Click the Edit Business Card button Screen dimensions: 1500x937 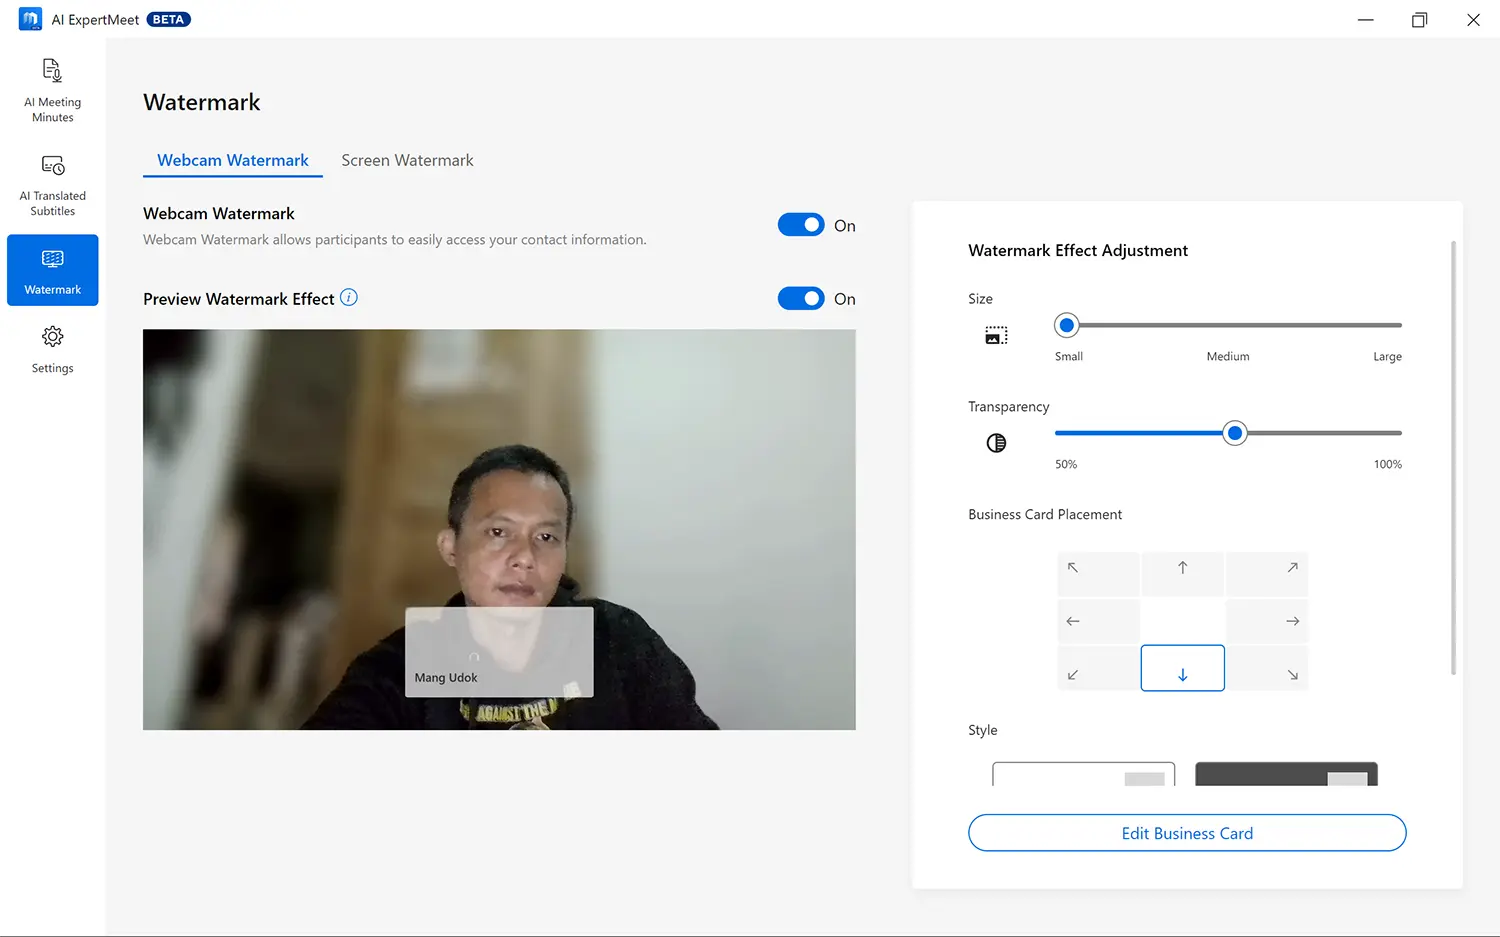click(x=1187, y=833)
